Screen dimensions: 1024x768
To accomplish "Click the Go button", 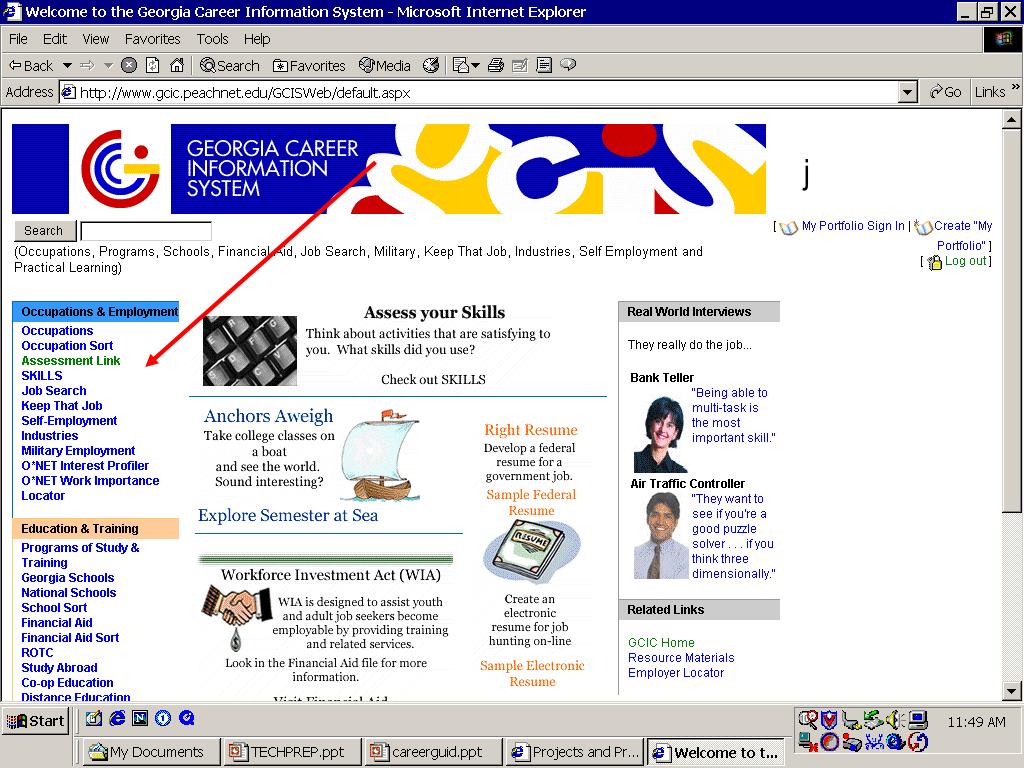I will [x=946, y=92].
